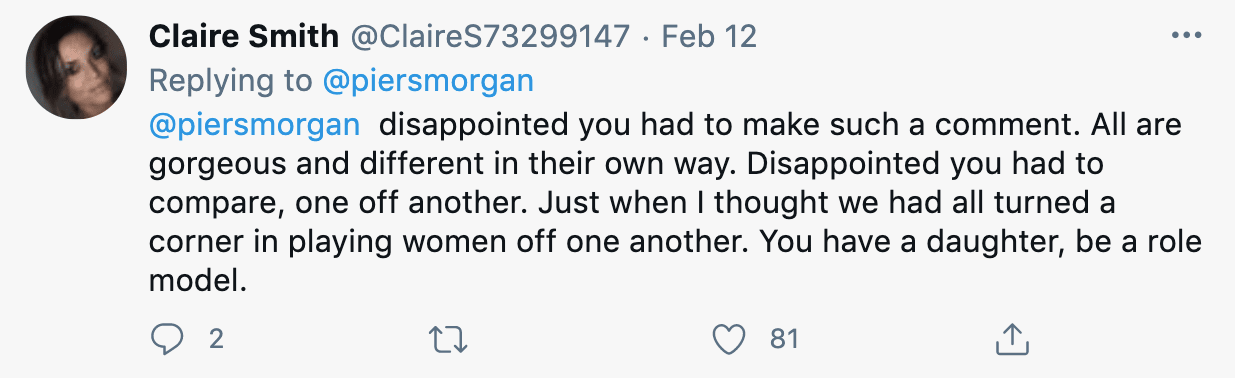Viewport: 1235px width, 378px height.
Task: Click the Feb 12 timestamp
Action: tap(709, 37)
